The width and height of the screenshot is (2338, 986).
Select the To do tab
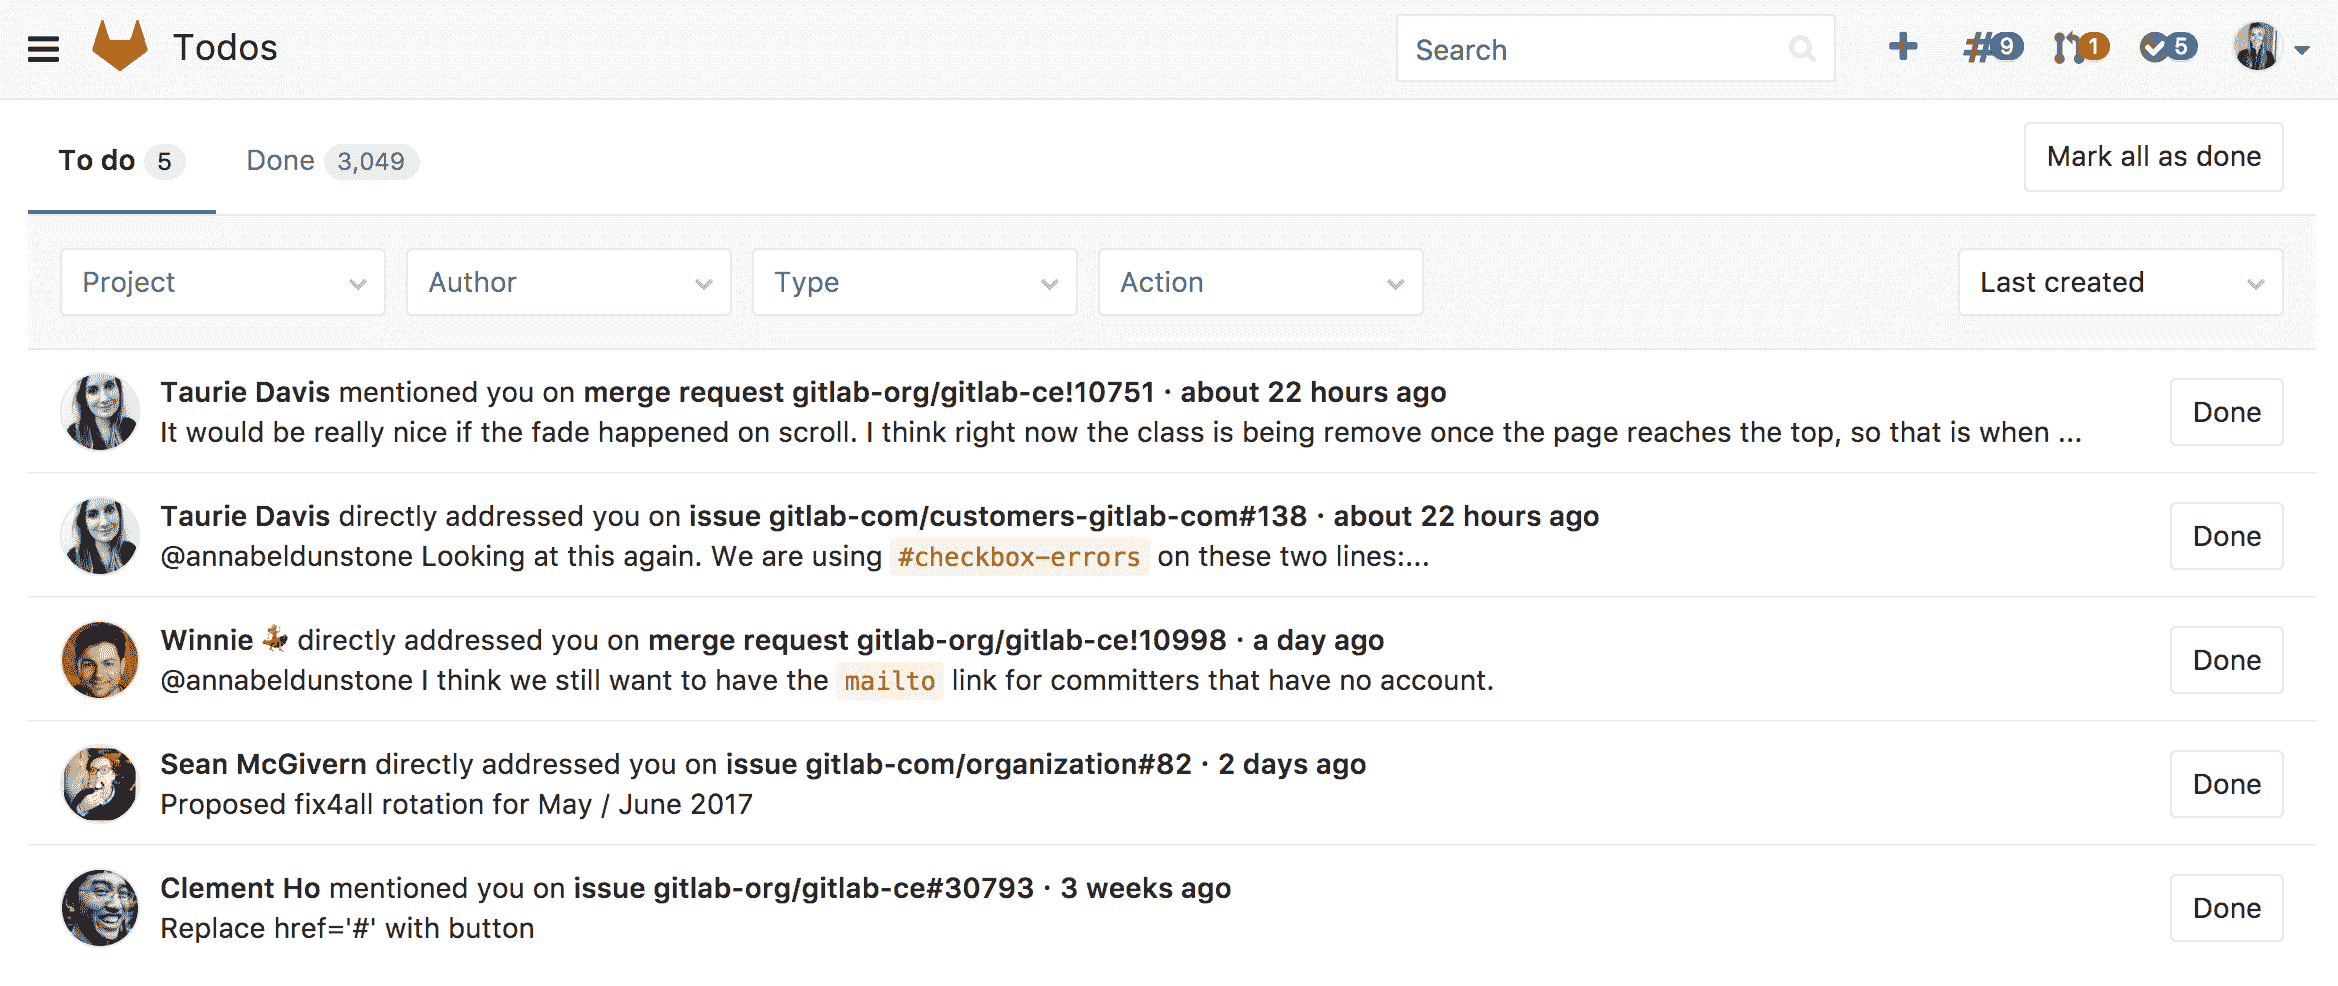[x=120, y=161]
